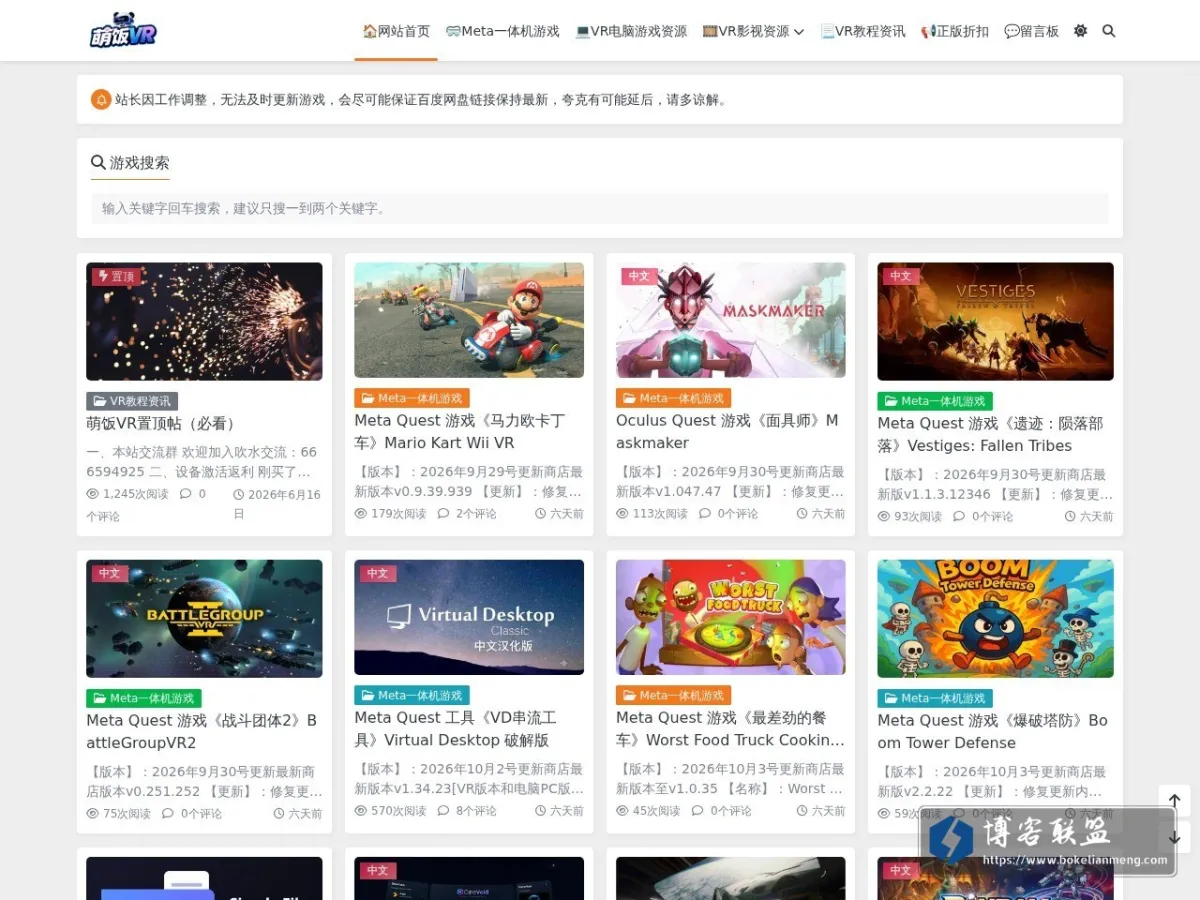
Task: Open 留言板 nav item
Action: point(1032,31)
